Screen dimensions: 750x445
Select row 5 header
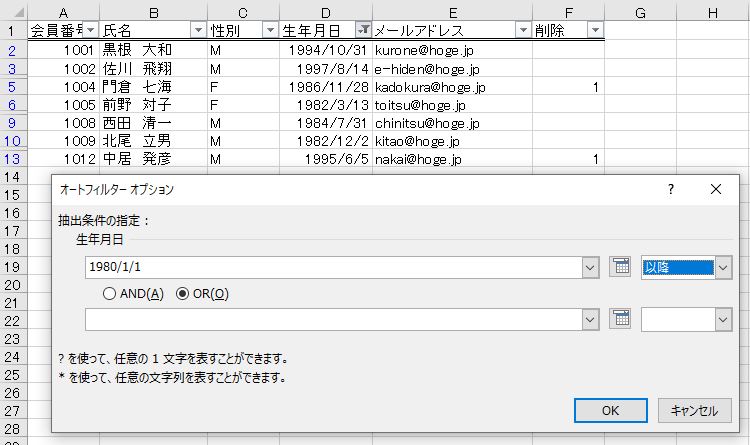click(12, 87)
